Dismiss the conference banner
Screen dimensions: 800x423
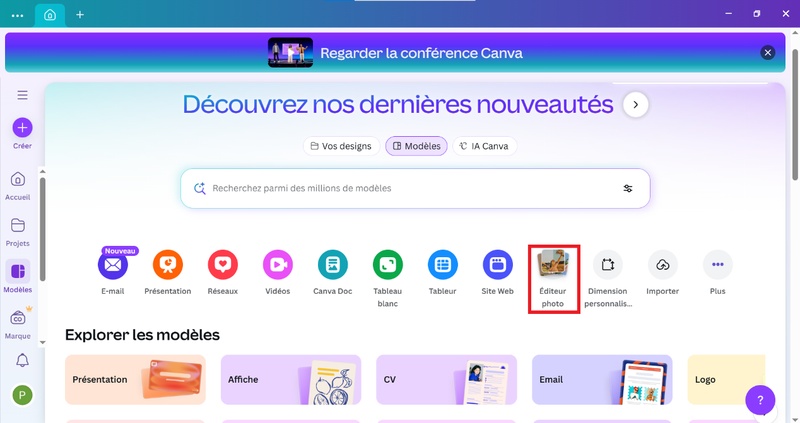pyautogui.click(x=767, y=53)
